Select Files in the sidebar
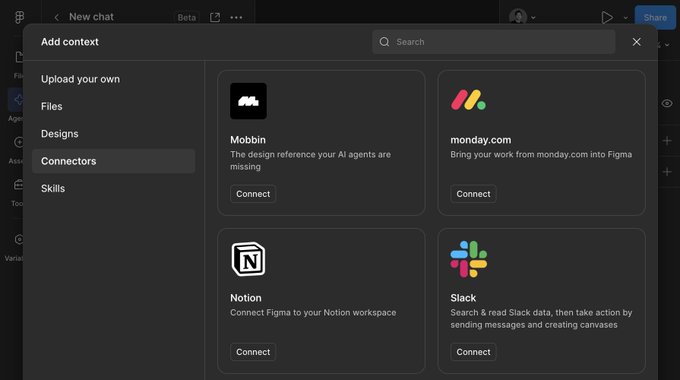This screenshot has height=380, width=680. pos(113,106)
